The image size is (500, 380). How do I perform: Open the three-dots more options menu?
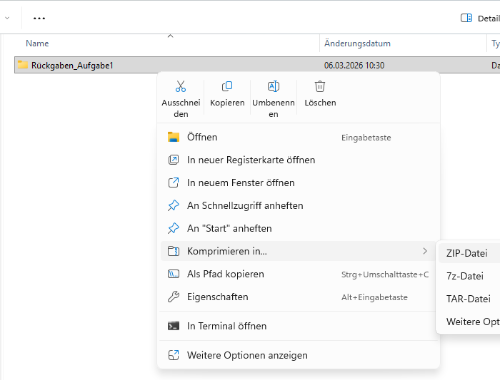39,18
